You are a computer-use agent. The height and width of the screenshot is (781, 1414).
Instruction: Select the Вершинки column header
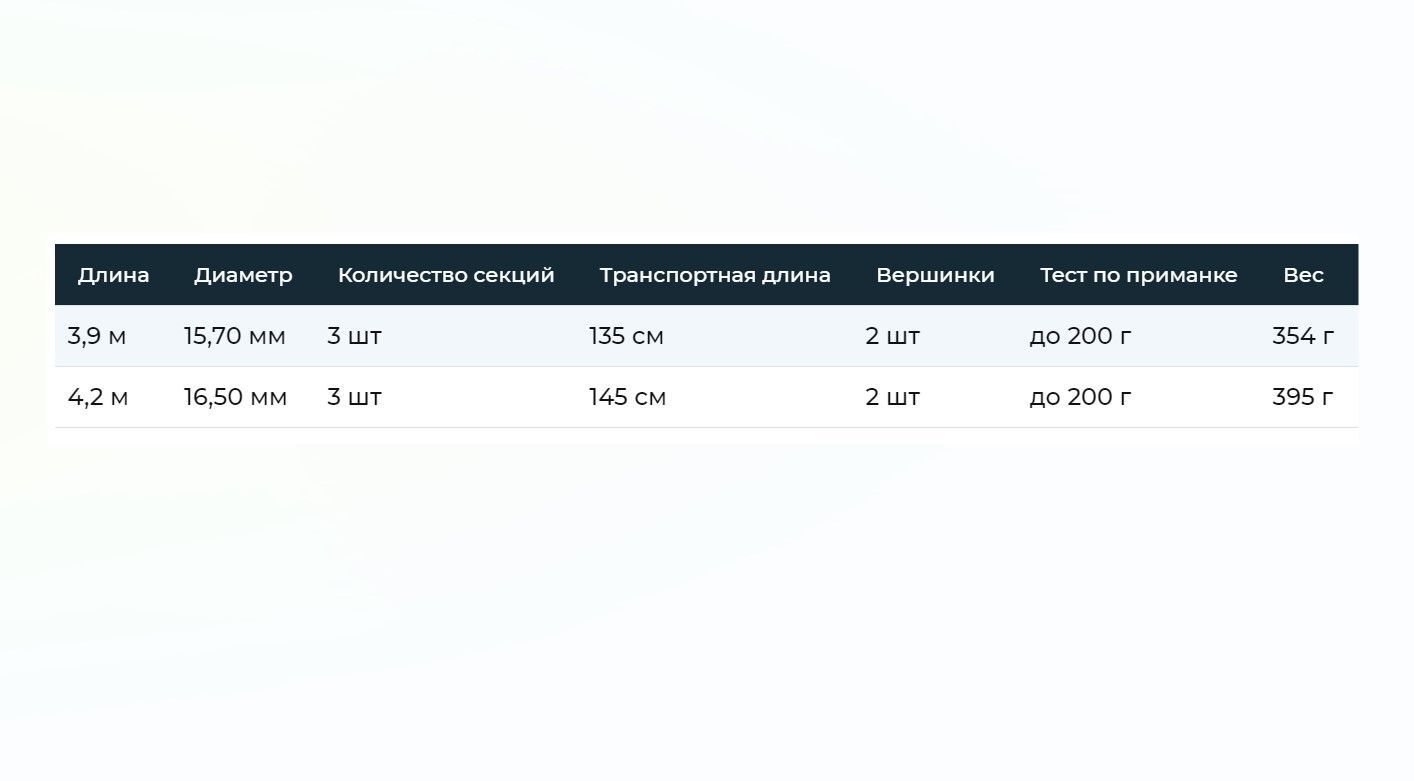935,275
